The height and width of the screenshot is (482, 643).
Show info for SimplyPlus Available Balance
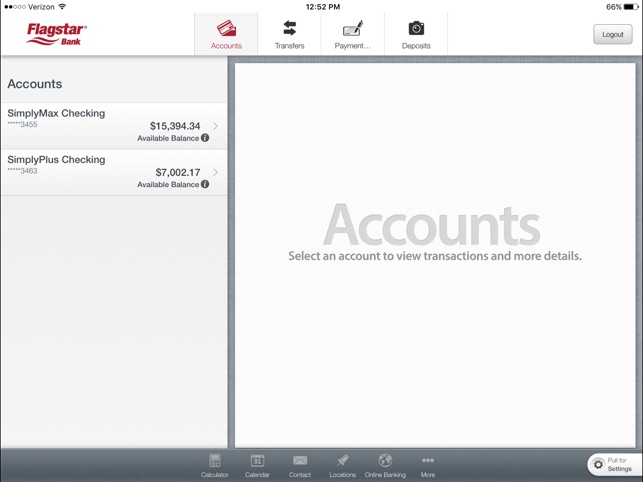(x=205, y=184)
